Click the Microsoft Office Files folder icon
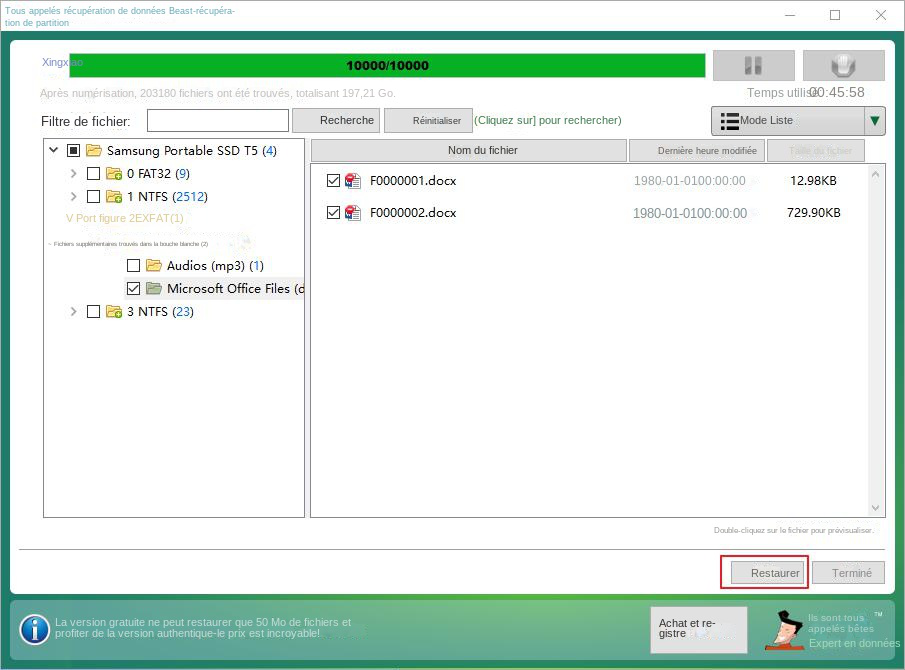Viewport: 905px width, 670px height. [153, 288]
